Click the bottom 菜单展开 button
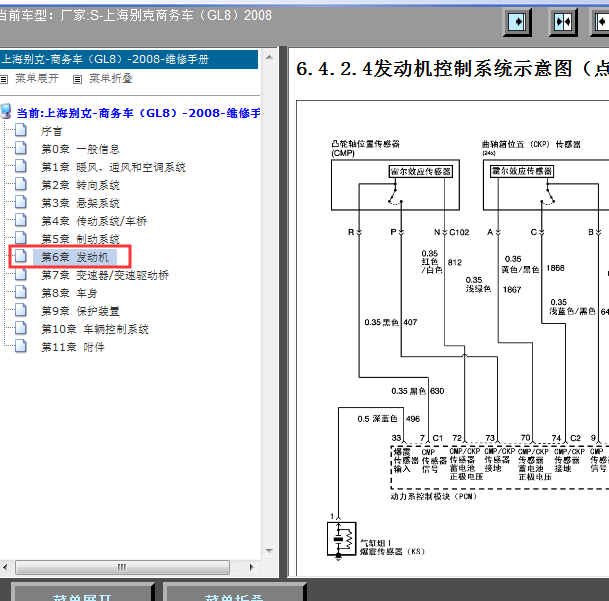 tap(82, 592)
